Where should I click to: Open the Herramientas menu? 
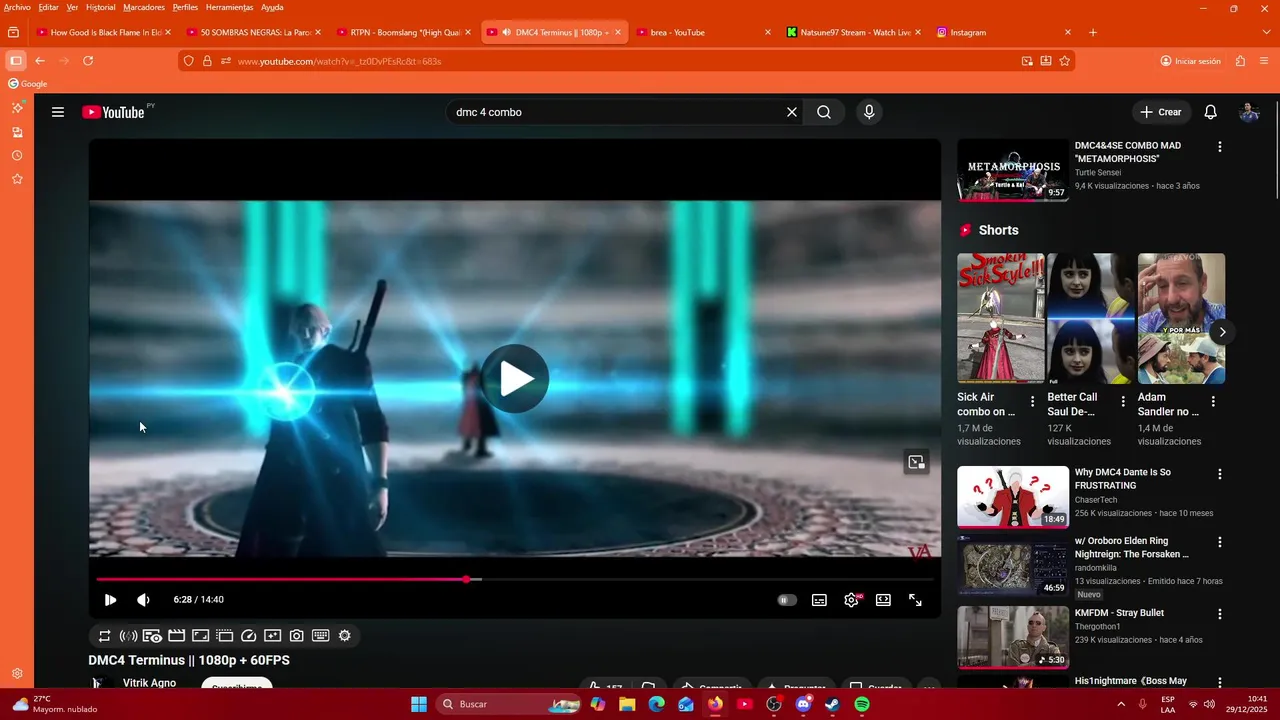tap(229, 7)
